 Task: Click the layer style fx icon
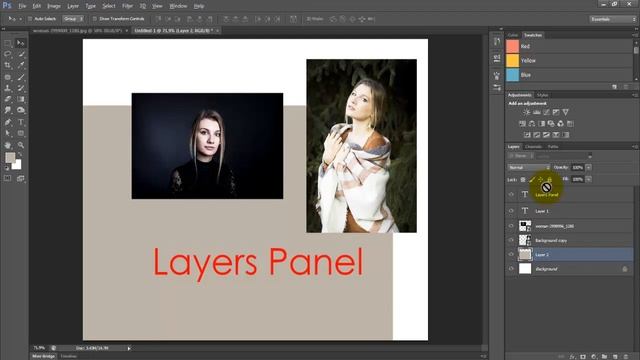572,356
